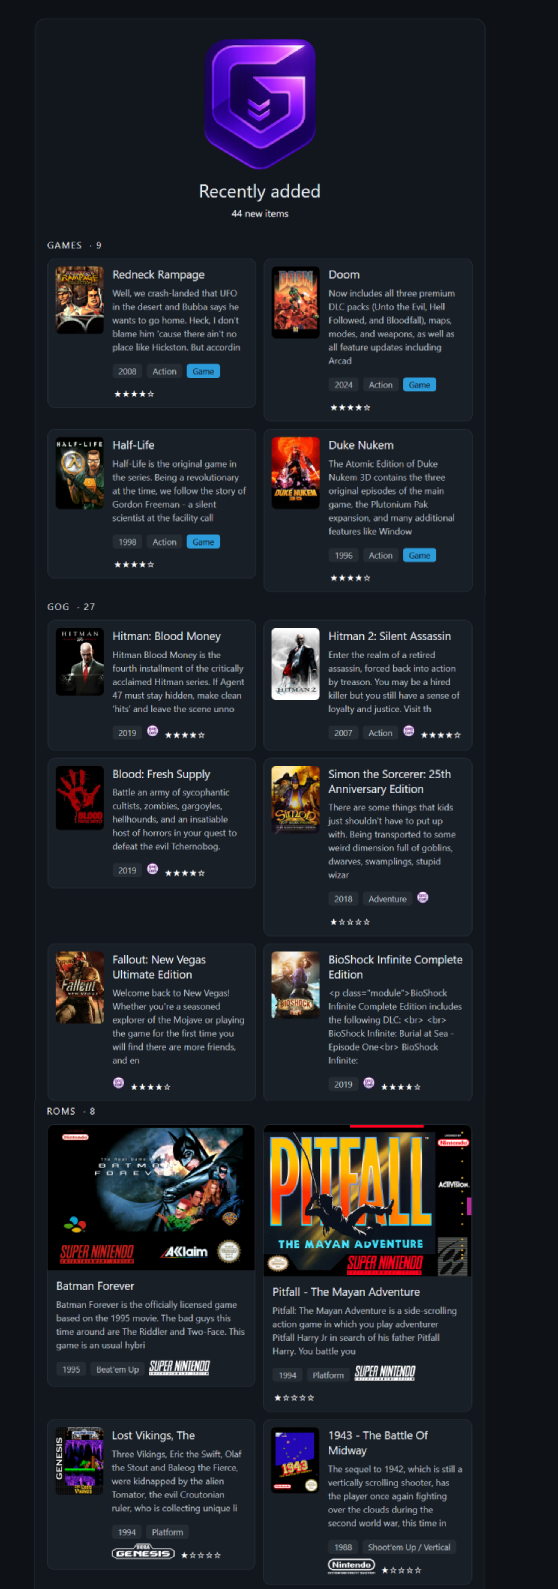Open Hitman: Blood Money cover thumbnail
558x1589 pixels.
[x=80, y=661]
